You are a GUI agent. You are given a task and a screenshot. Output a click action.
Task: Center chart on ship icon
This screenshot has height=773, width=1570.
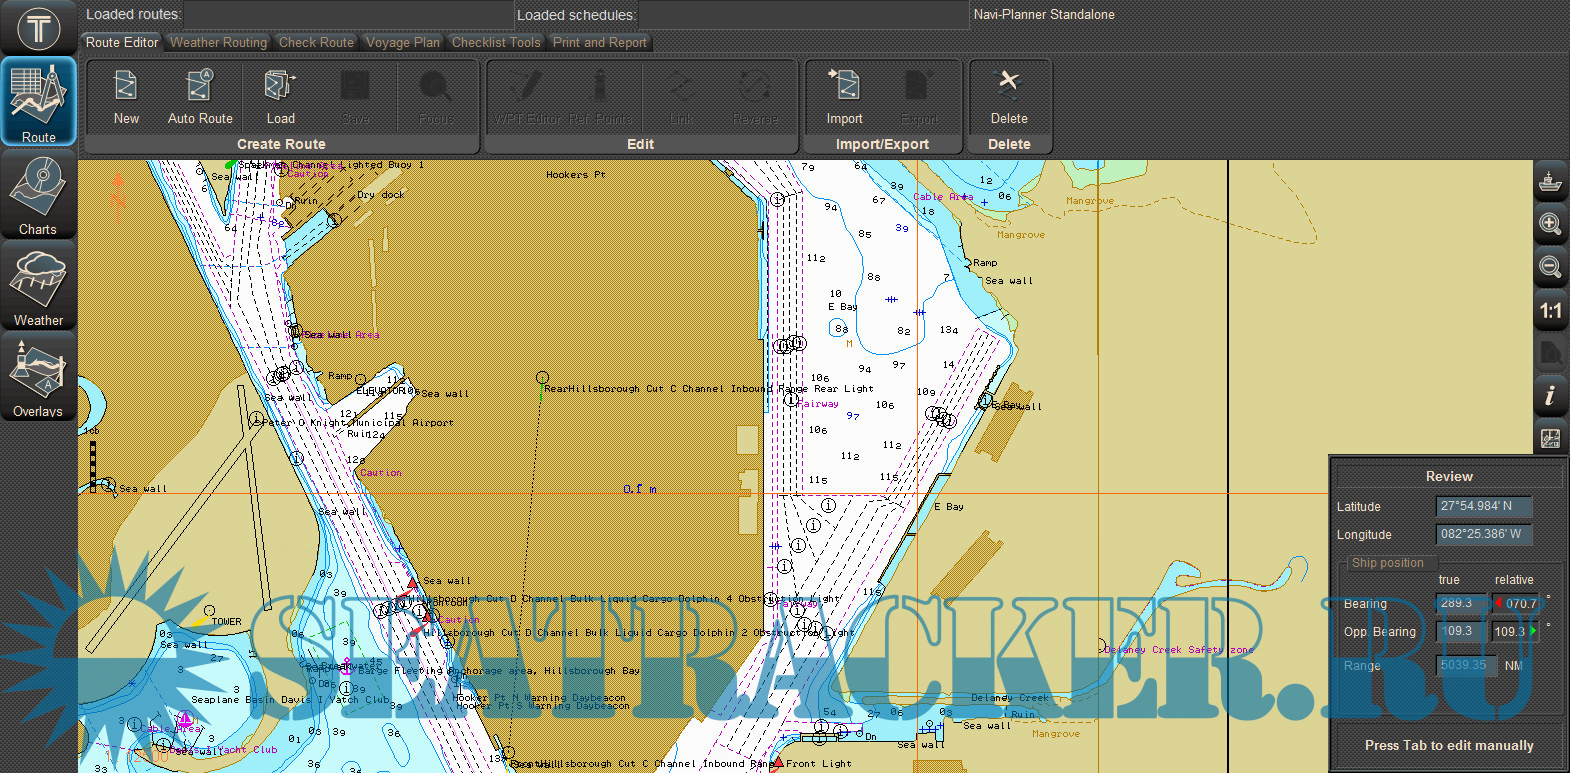tap(1550, 182)
